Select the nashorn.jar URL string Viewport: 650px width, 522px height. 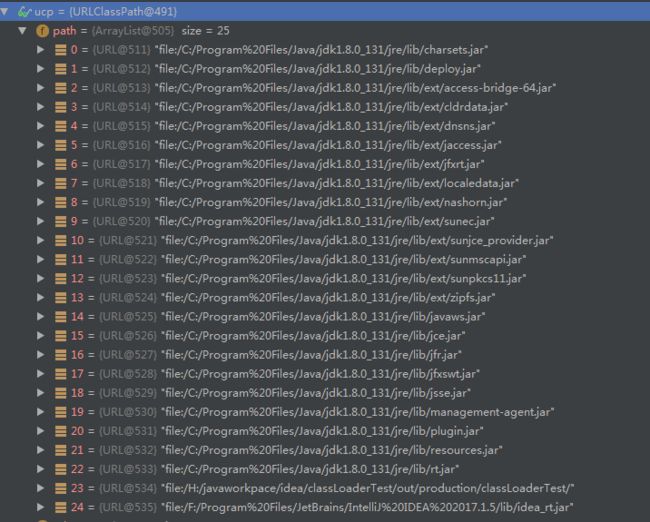click(331, 202)
